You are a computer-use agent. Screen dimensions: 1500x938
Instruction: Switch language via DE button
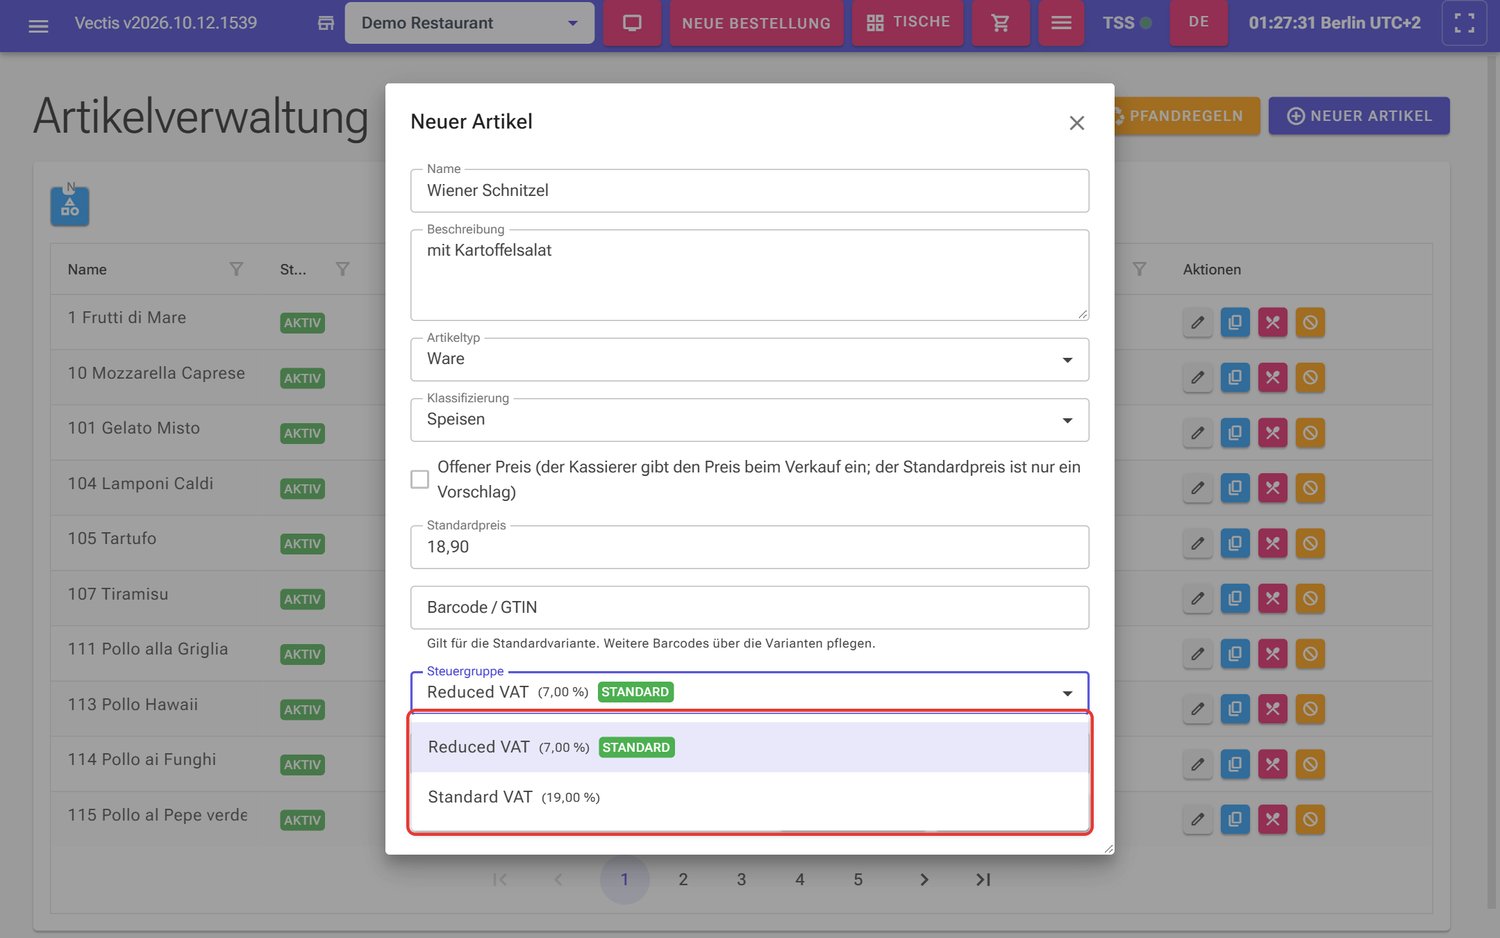1198,23
